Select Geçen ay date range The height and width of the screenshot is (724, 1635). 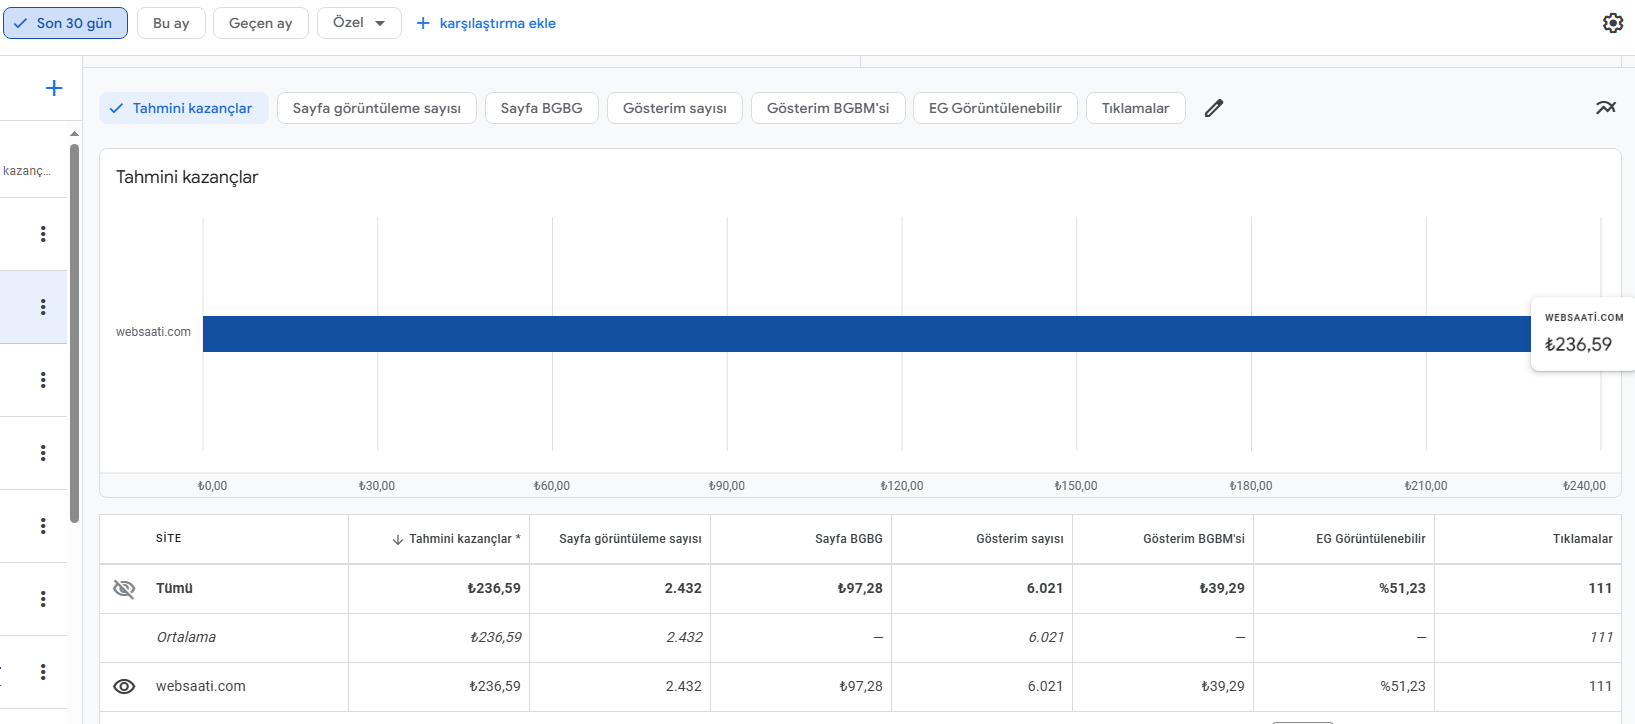261,23
